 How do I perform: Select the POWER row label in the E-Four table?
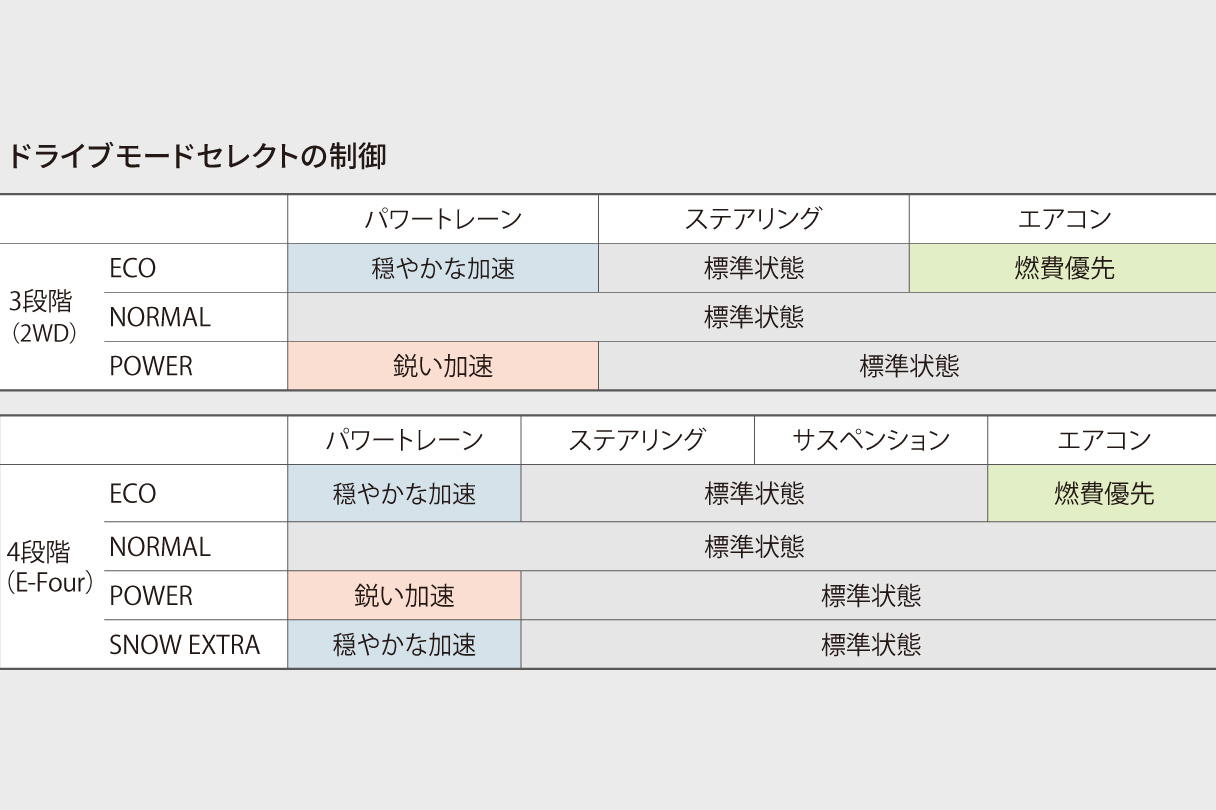151,596
